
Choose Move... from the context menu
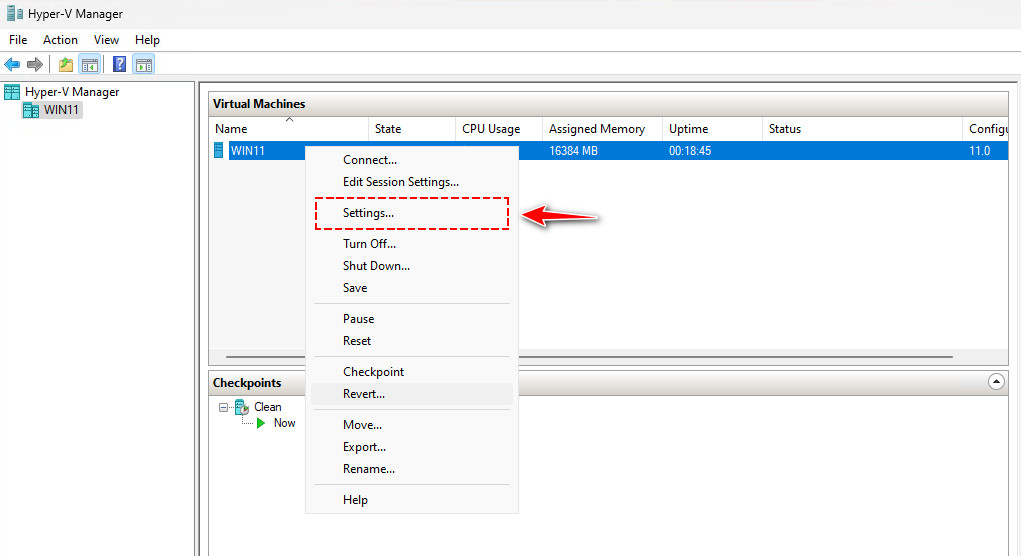click(412, 424)
